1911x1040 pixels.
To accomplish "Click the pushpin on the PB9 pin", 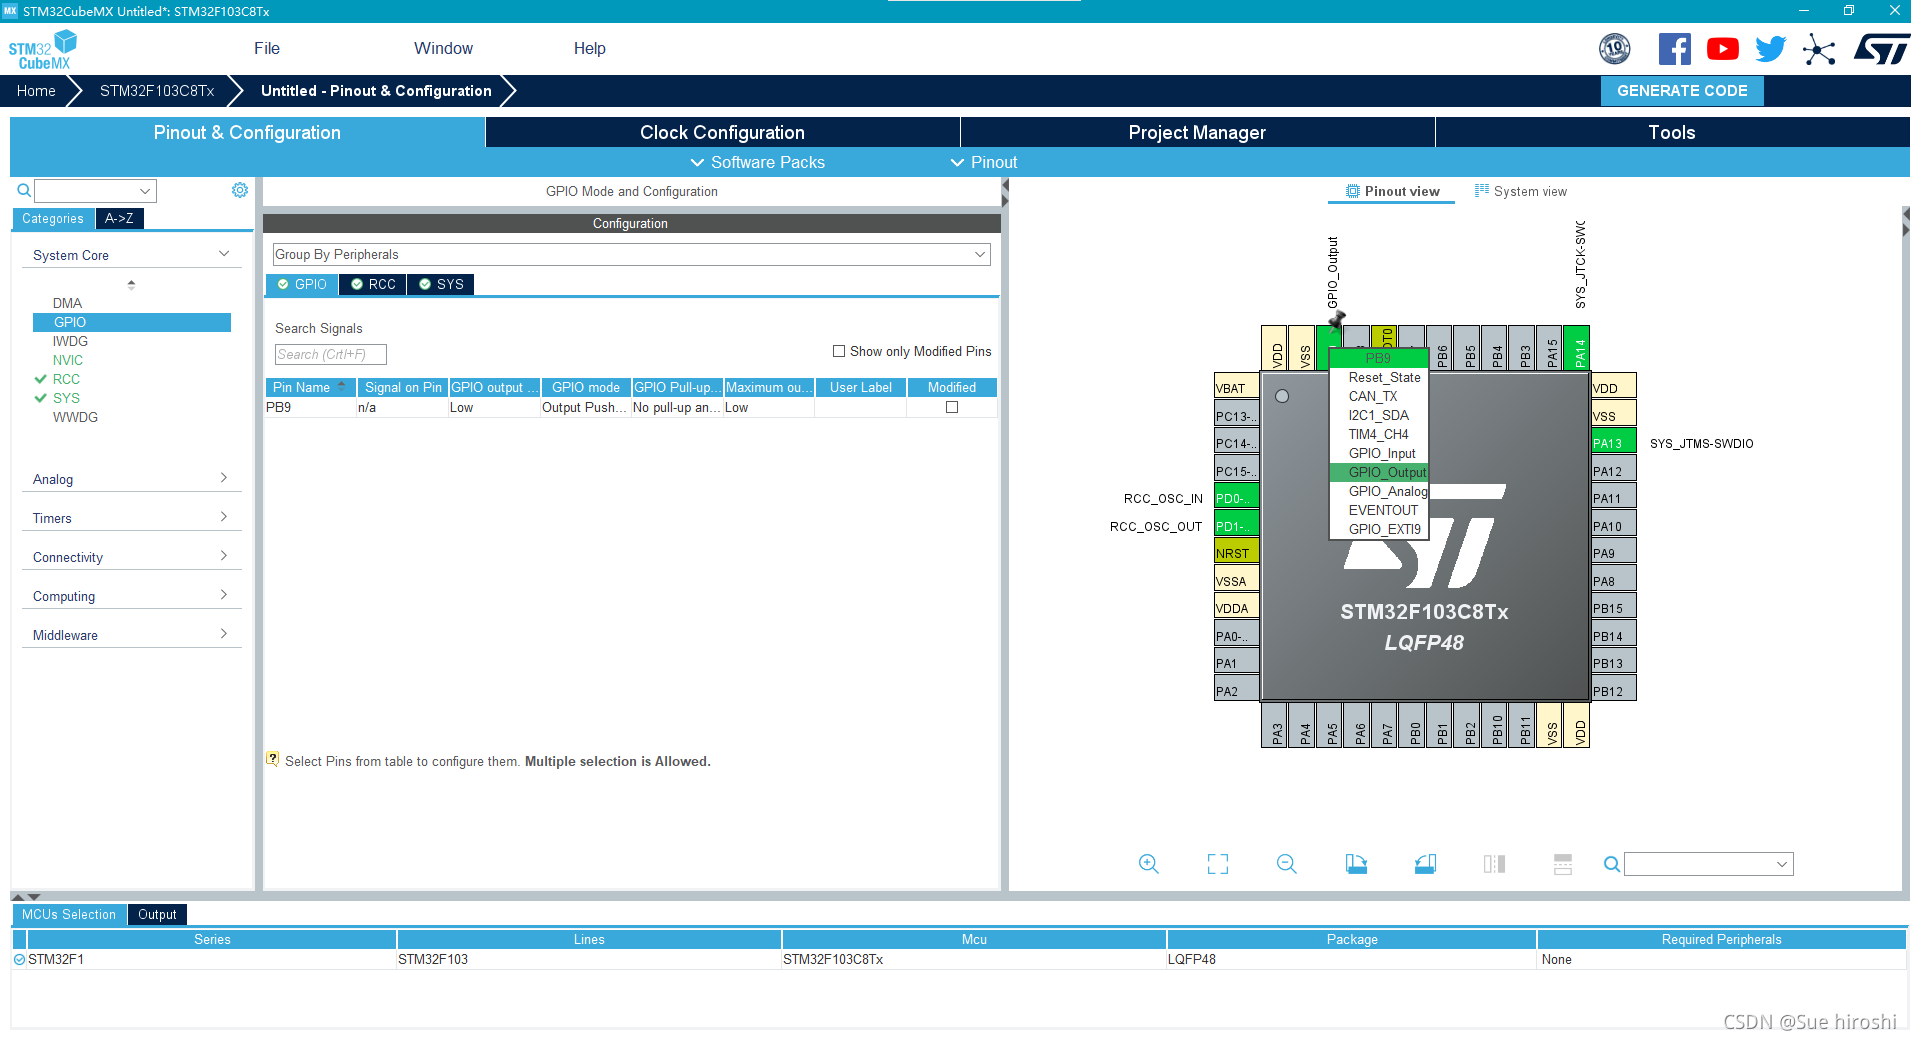I will pyautogui.click(x=1337, y=319).
